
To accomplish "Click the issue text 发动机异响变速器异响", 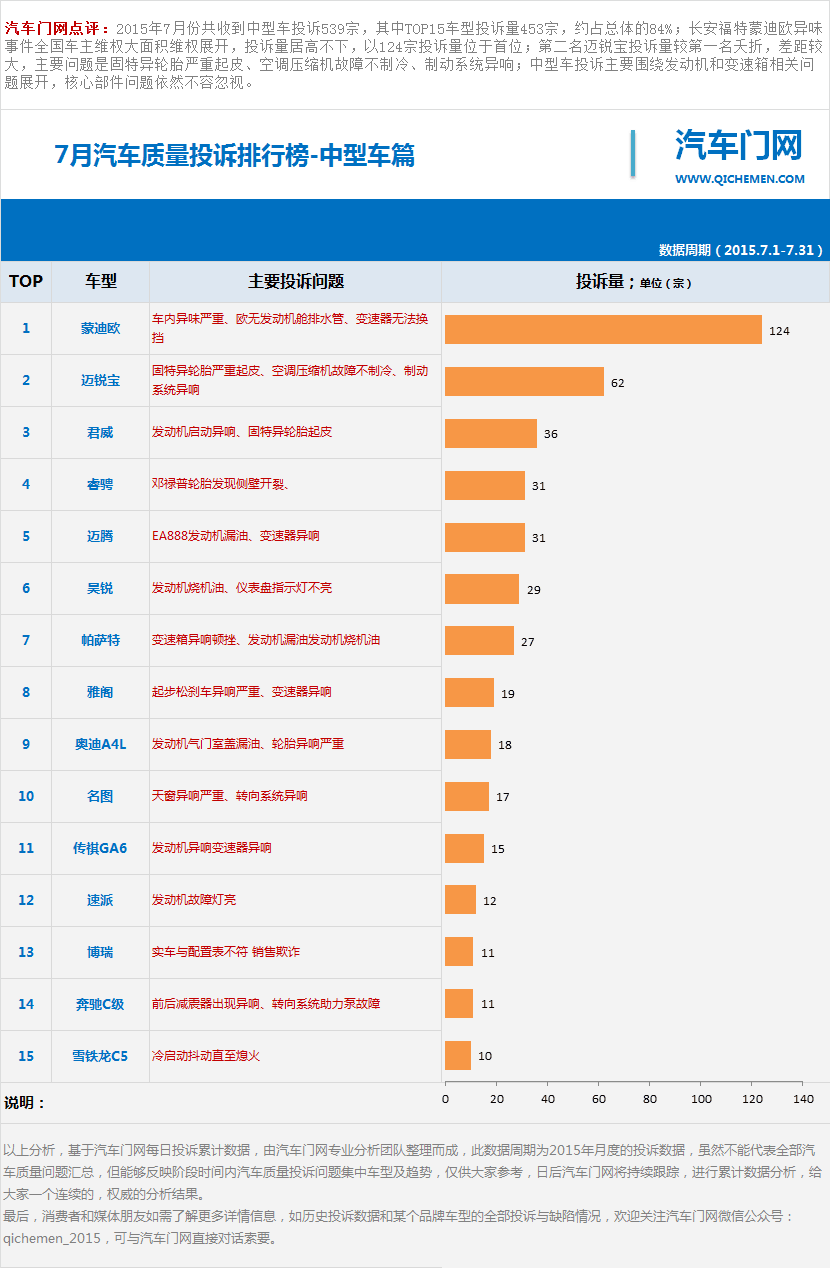I will (212, 848).
